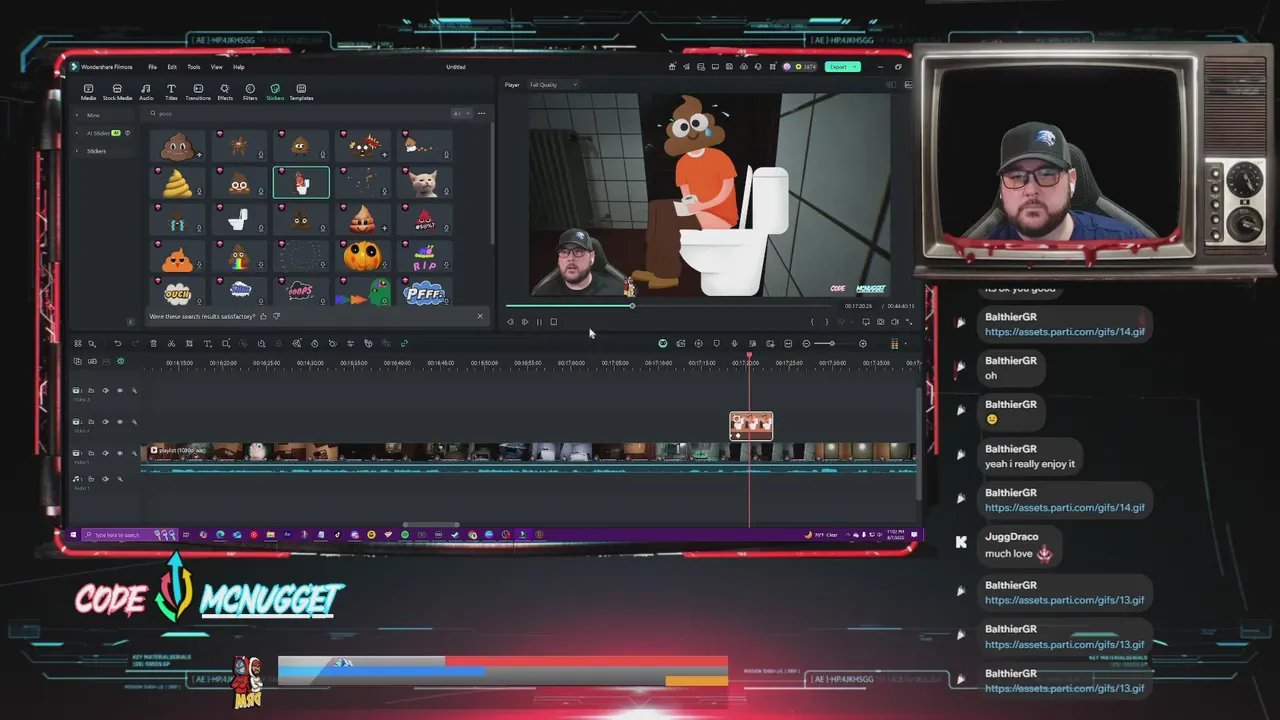Split the clip with the scissors icon
The width and height of the screenshot is (1280, 720).
(171, 343)
